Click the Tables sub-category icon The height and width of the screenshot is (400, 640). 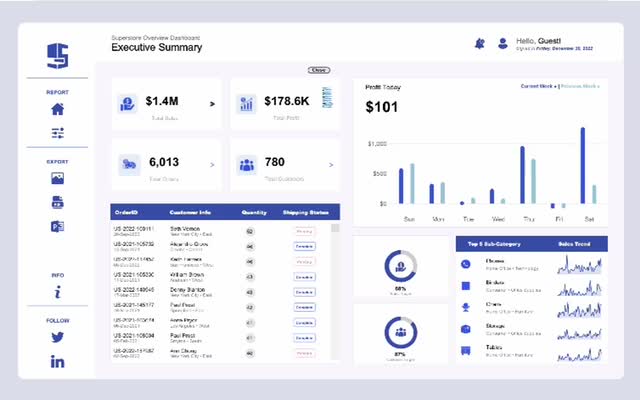[x=466, y=351]
